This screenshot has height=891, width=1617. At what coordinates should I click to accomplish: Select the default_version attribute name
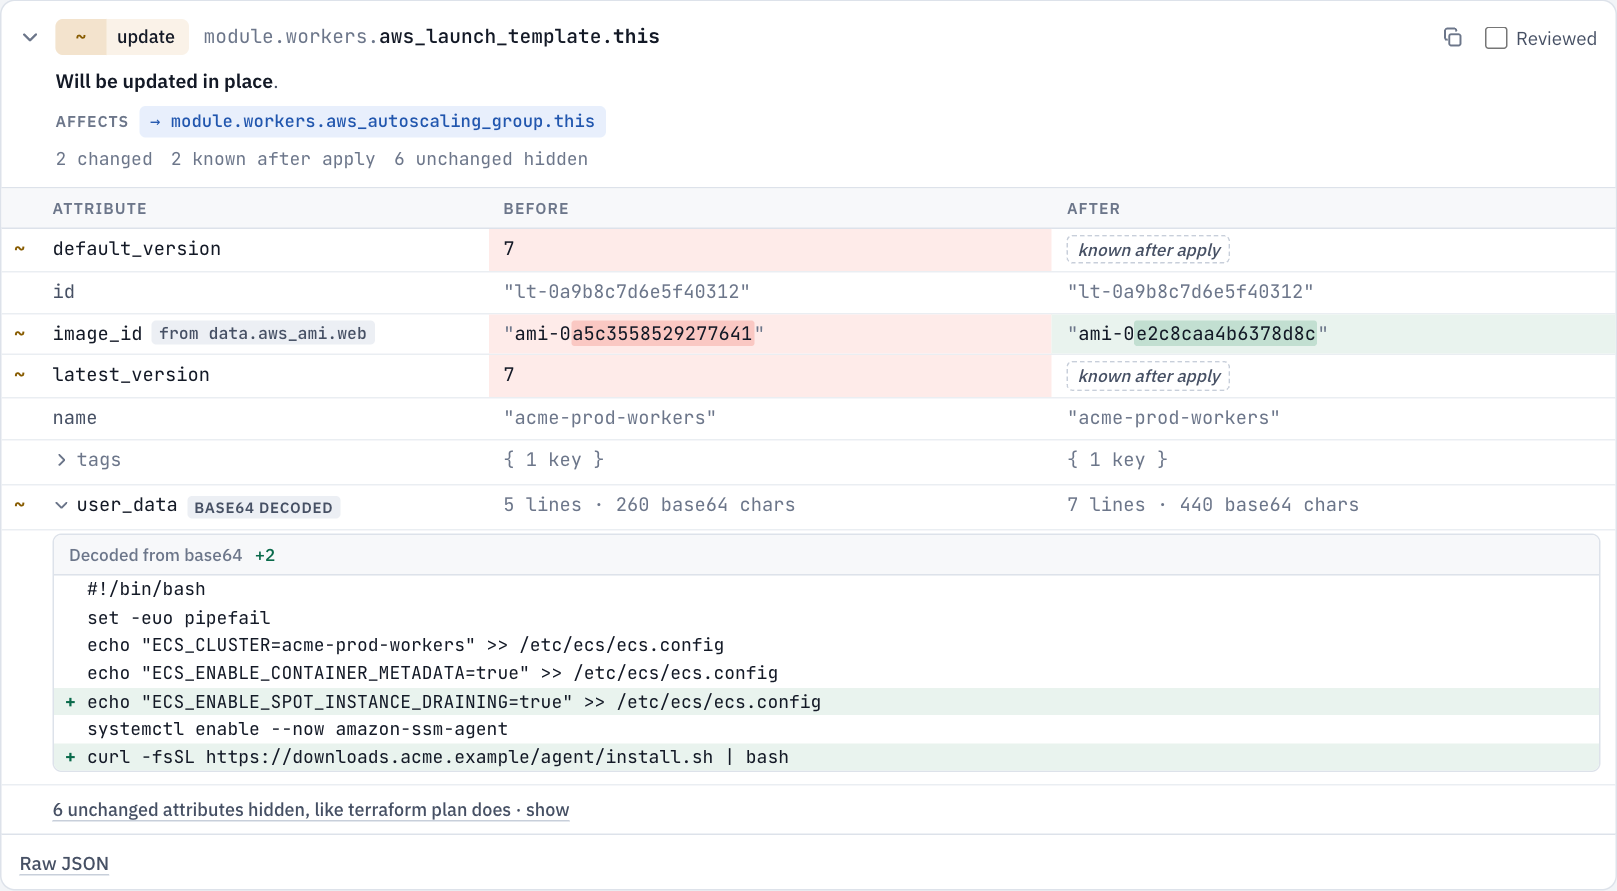point(137,249)
